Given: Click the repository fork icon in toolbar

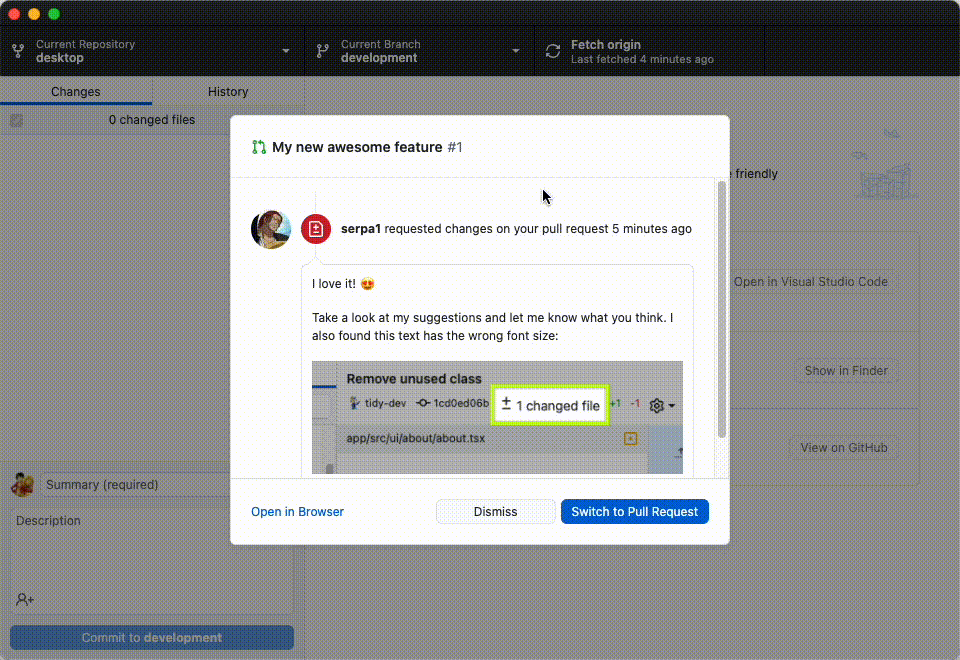Looking at the screenshot, I should coord(18,51).
